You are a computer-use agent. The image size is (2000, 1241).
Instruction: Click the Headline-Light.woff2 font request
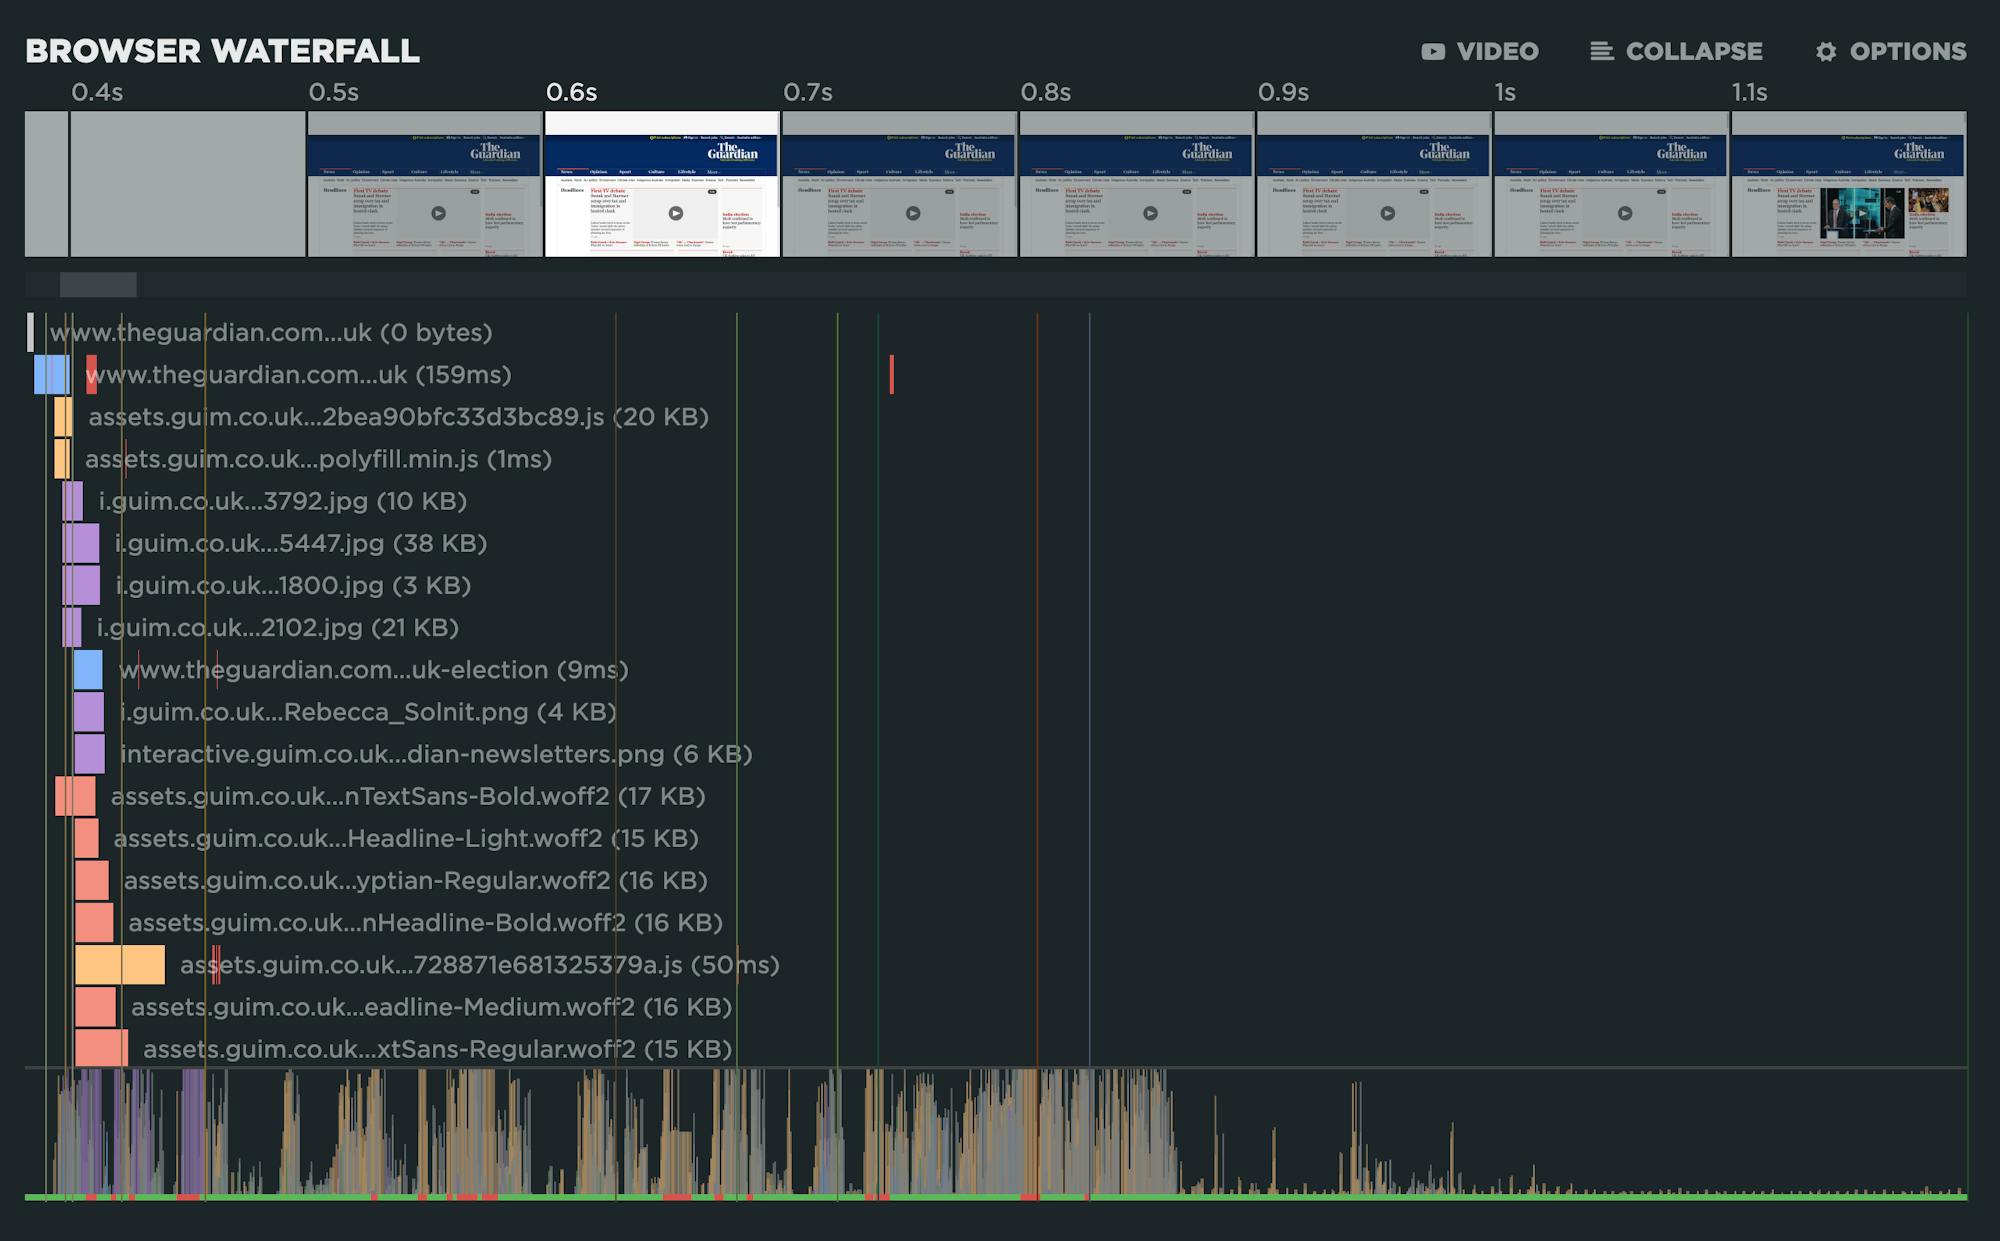[x=405, y=838]
